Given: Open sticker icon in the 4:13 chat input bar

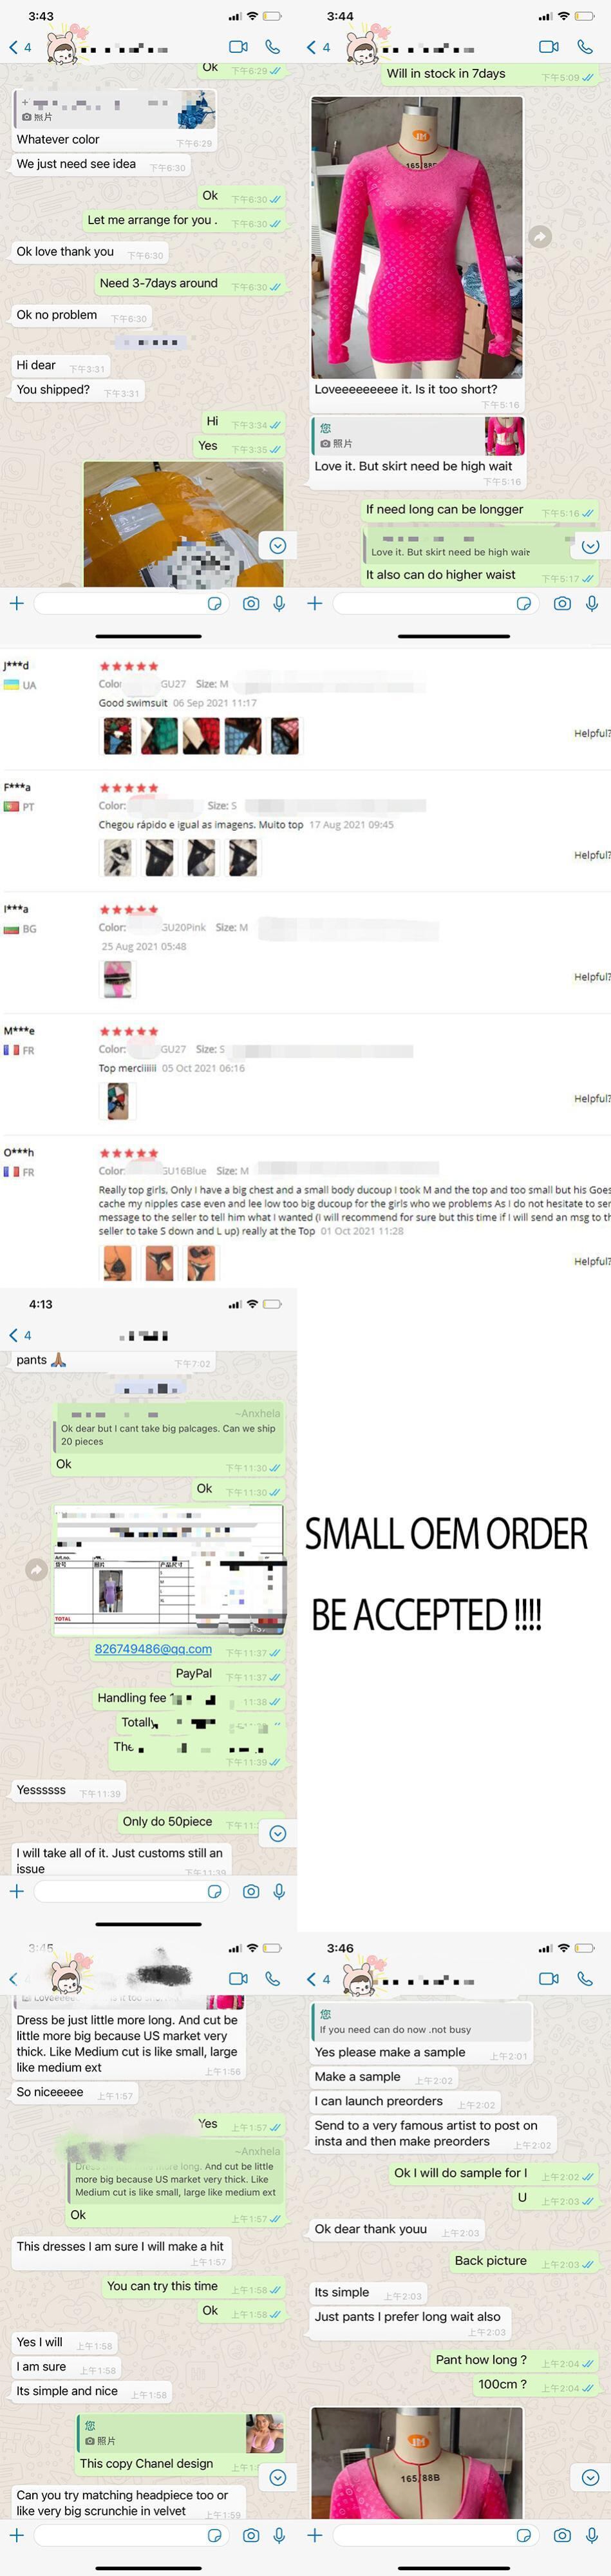Looking at the screenshot, I should point(214,1891).
